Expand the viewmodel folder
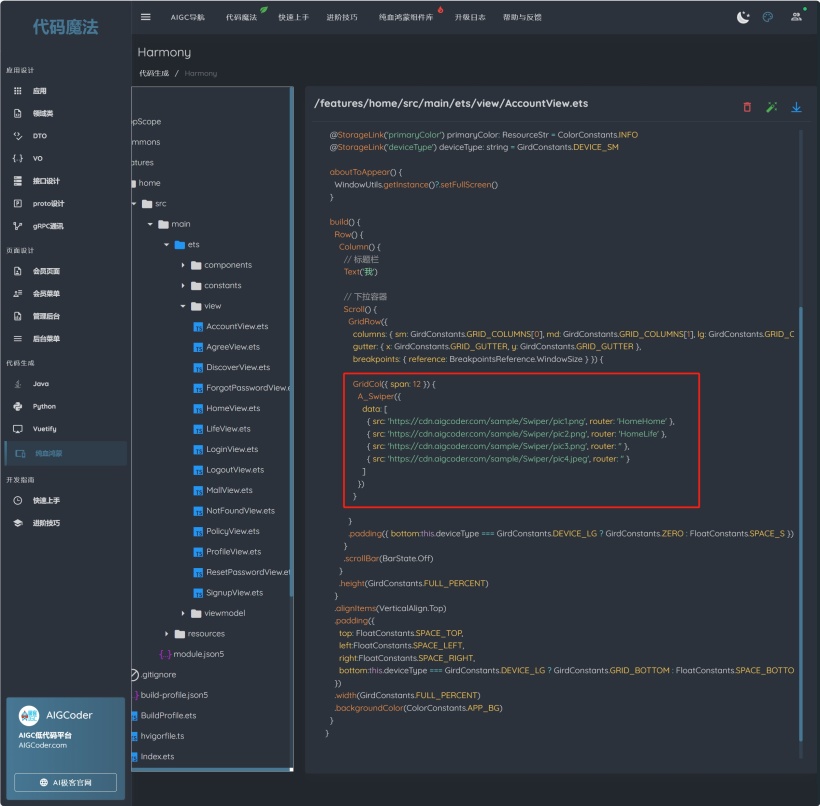 [184, 613]
